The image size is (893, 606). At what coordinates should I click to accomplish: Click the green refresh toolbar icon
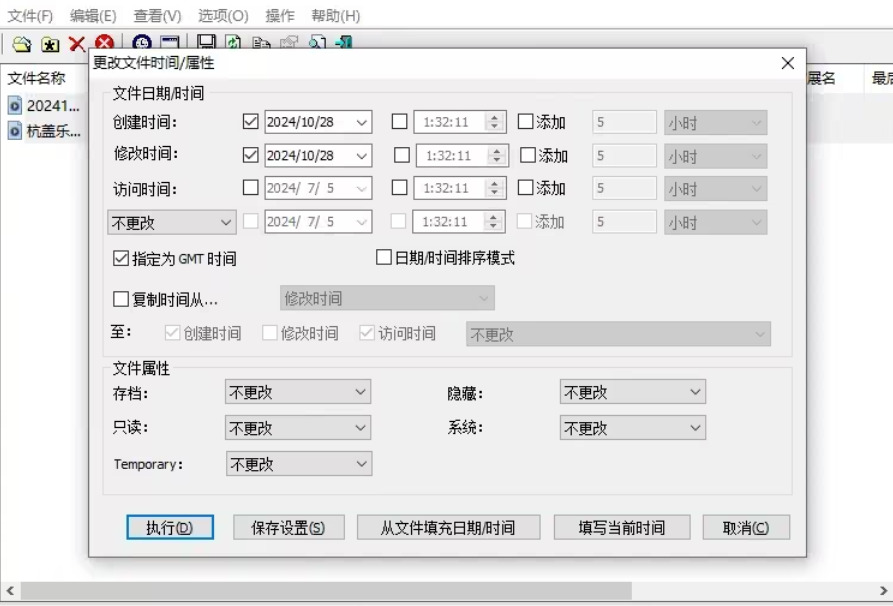click(x=234, y=42)
